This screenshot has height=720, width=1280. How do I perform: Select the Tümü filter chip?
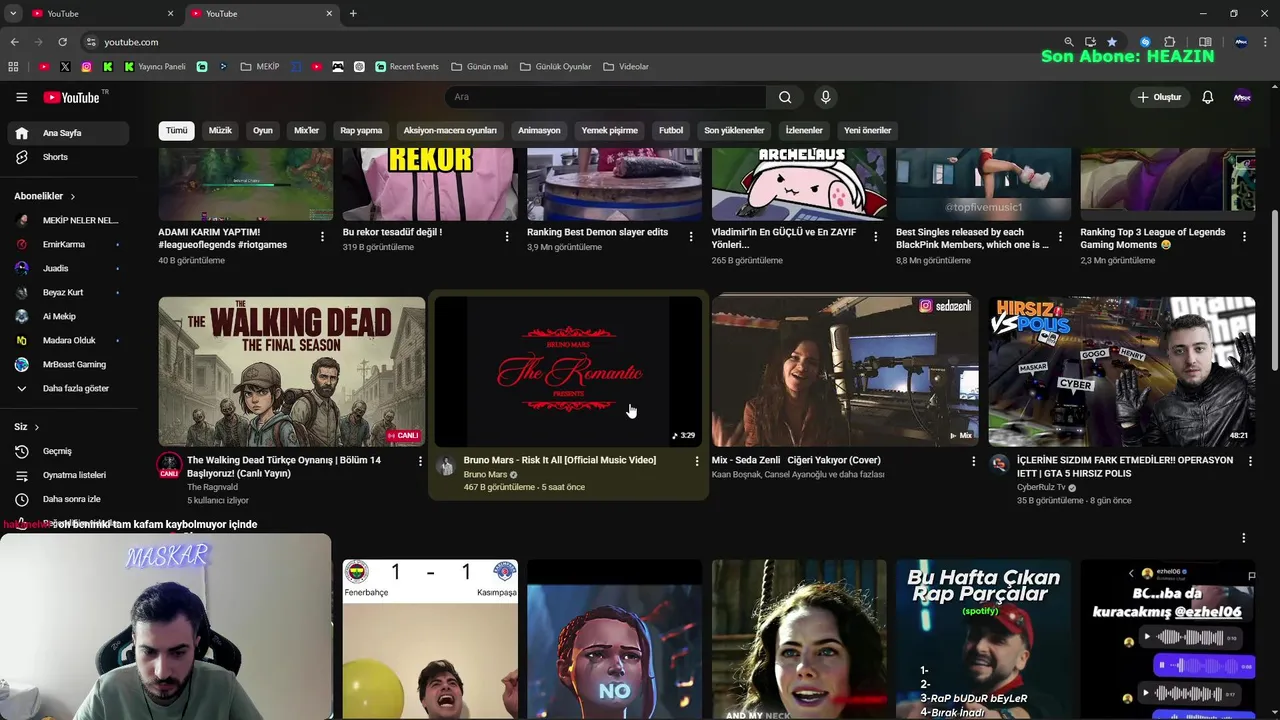(176, 130)
